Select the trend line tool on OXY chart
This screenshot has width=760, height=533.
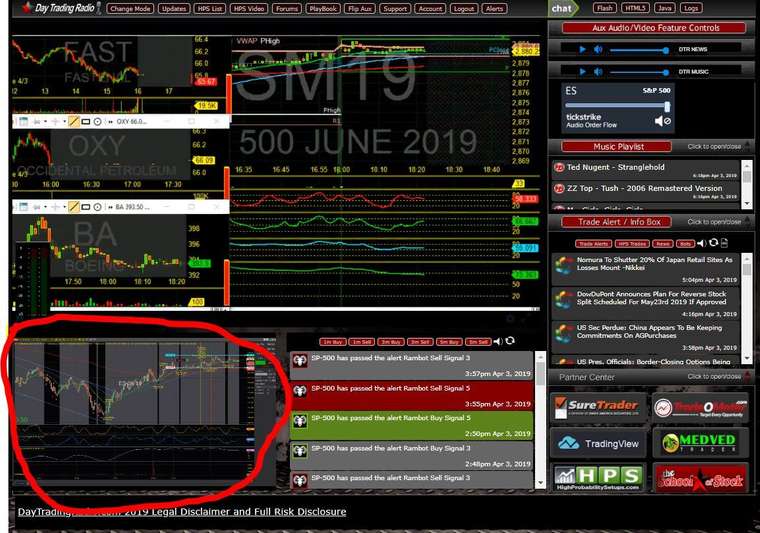pyautogui.click(x=73, y=121)
